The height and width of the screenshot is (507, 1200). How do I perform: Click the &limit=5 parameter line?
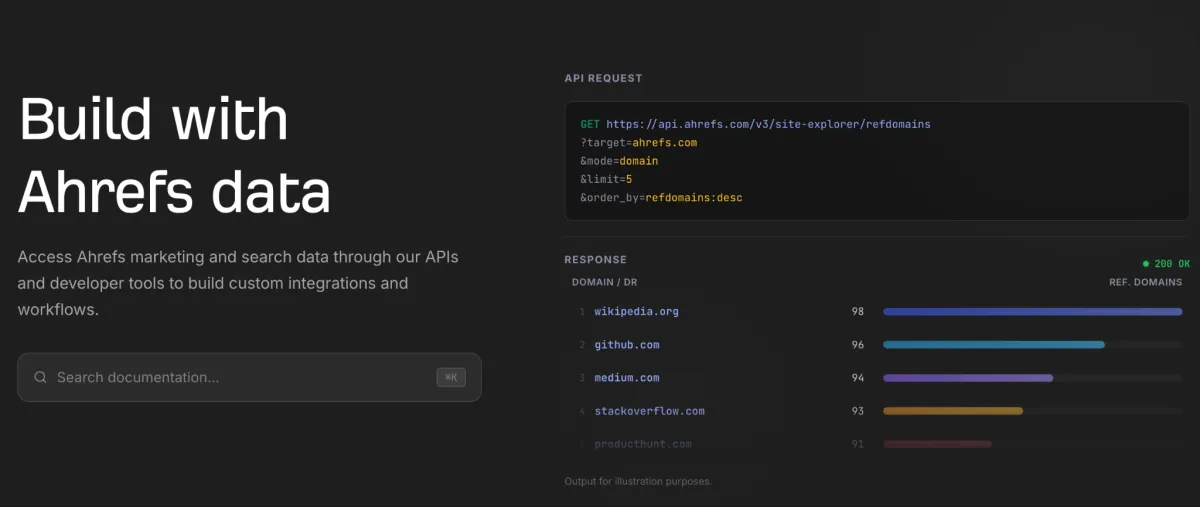pyautogui.click(x=606, y=179)
